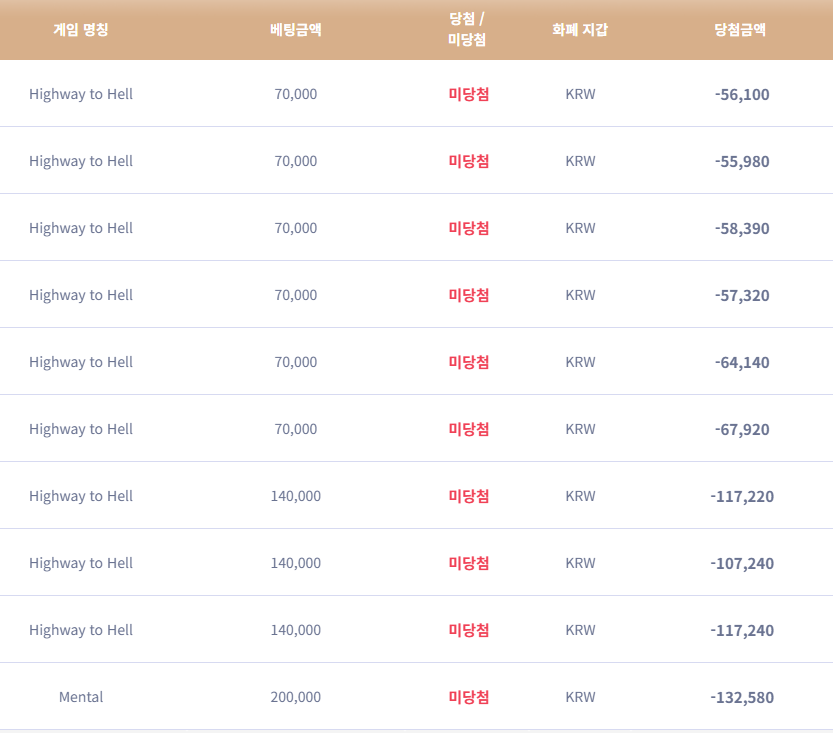Click the -58,390 winnings amount
833x733 pixels.
tap(742, 228)
